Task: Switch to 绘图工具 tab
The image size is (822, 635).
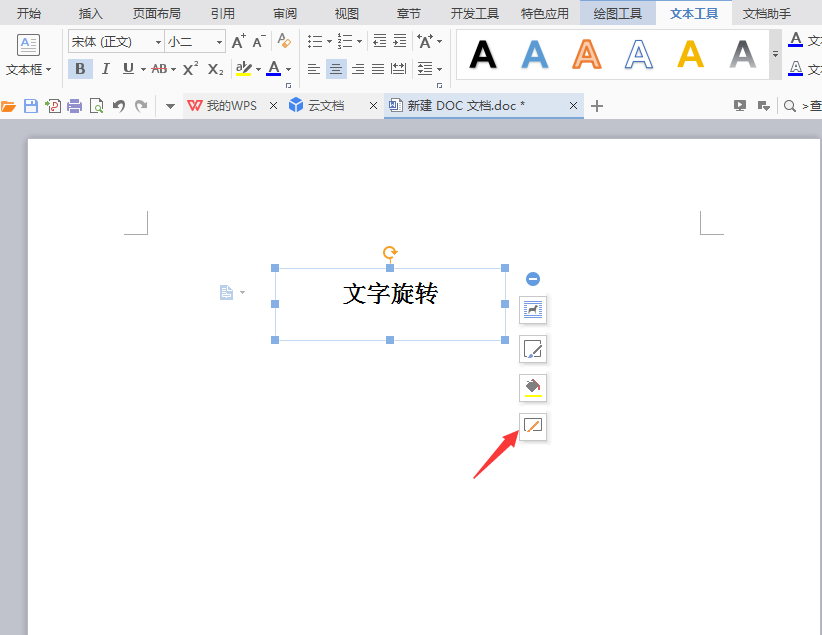Action: click(618, 13)
